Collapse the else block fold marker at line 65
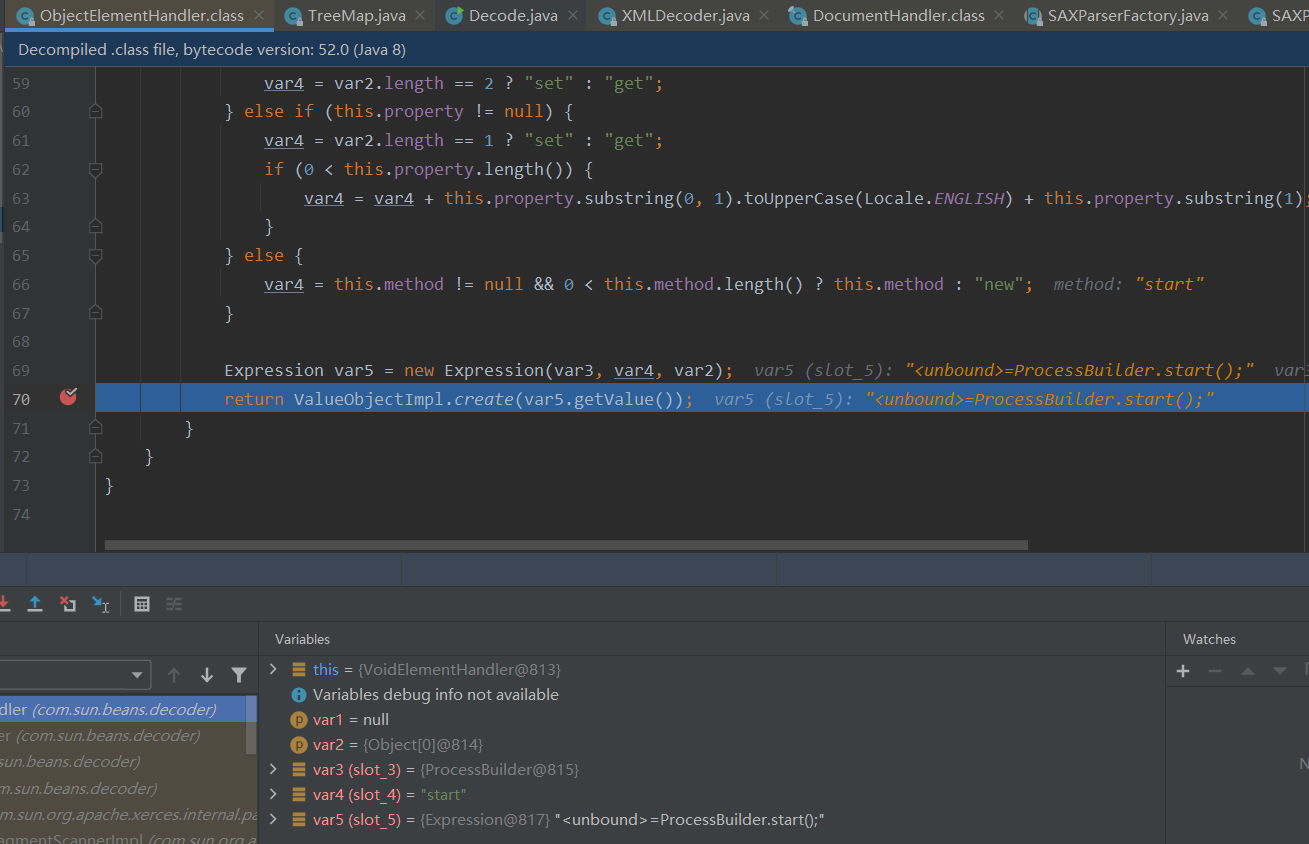Viewport: 1309px width, 844px height. [x=96, y=256]
